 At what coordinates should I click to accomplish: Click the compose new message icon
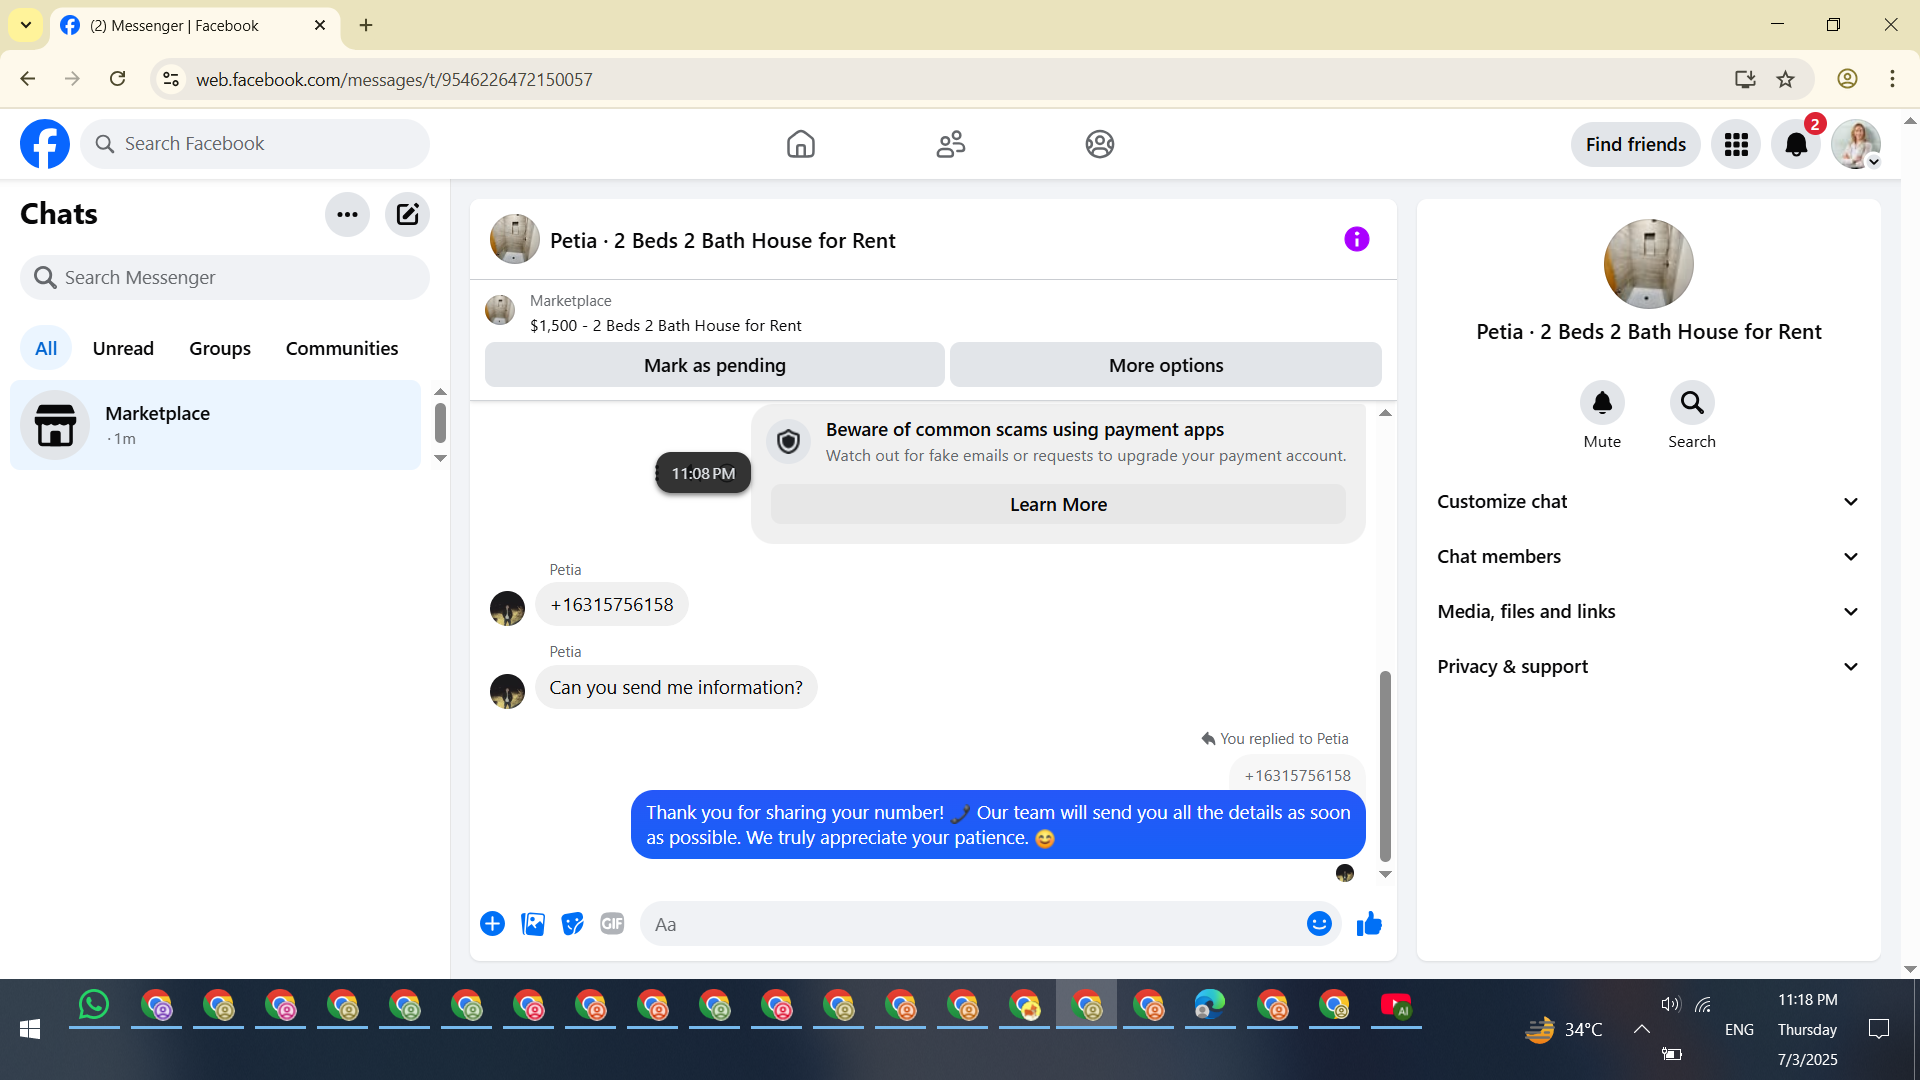coord(407,214)
